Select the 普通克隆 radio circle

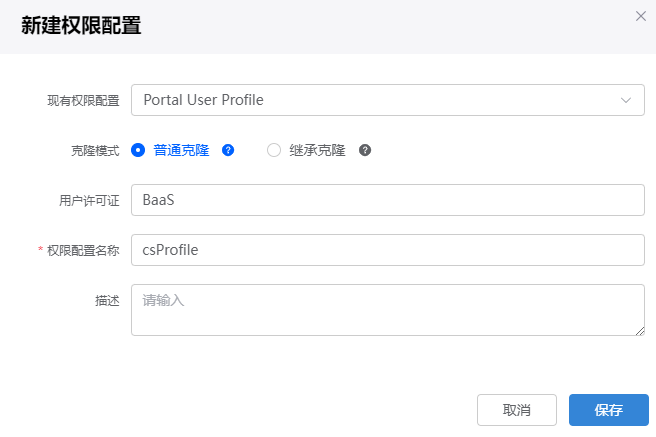[138, 150]
